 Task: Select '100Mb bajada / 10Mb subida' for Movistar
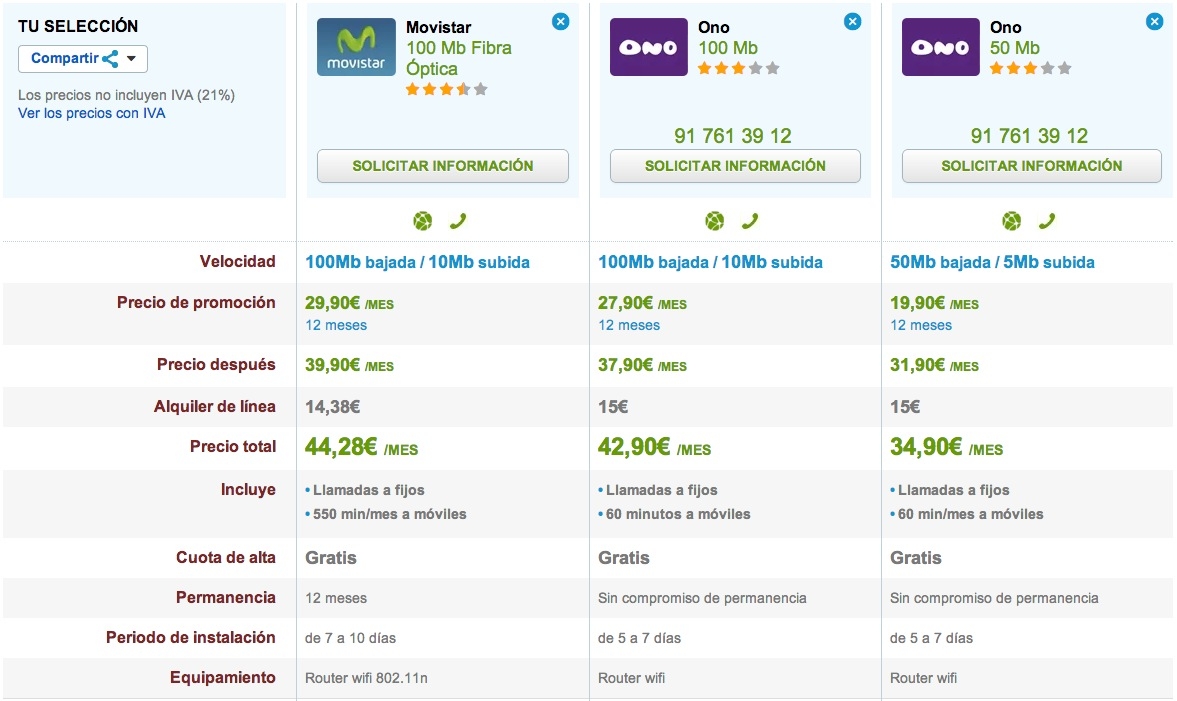click(x=417, y=262)
